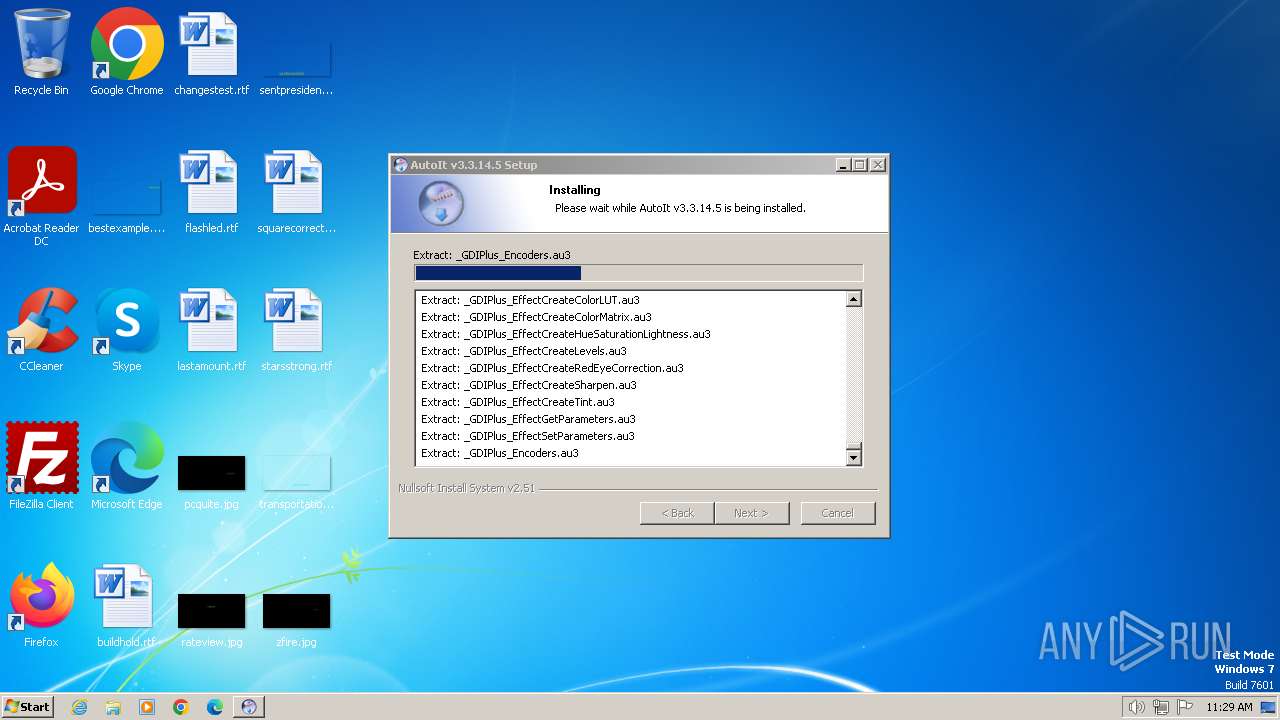This screenshot has width=1280, height=720.
Task: Select _GDIPlus_EffectSetParameters.au3 log line
Action: 528,436
